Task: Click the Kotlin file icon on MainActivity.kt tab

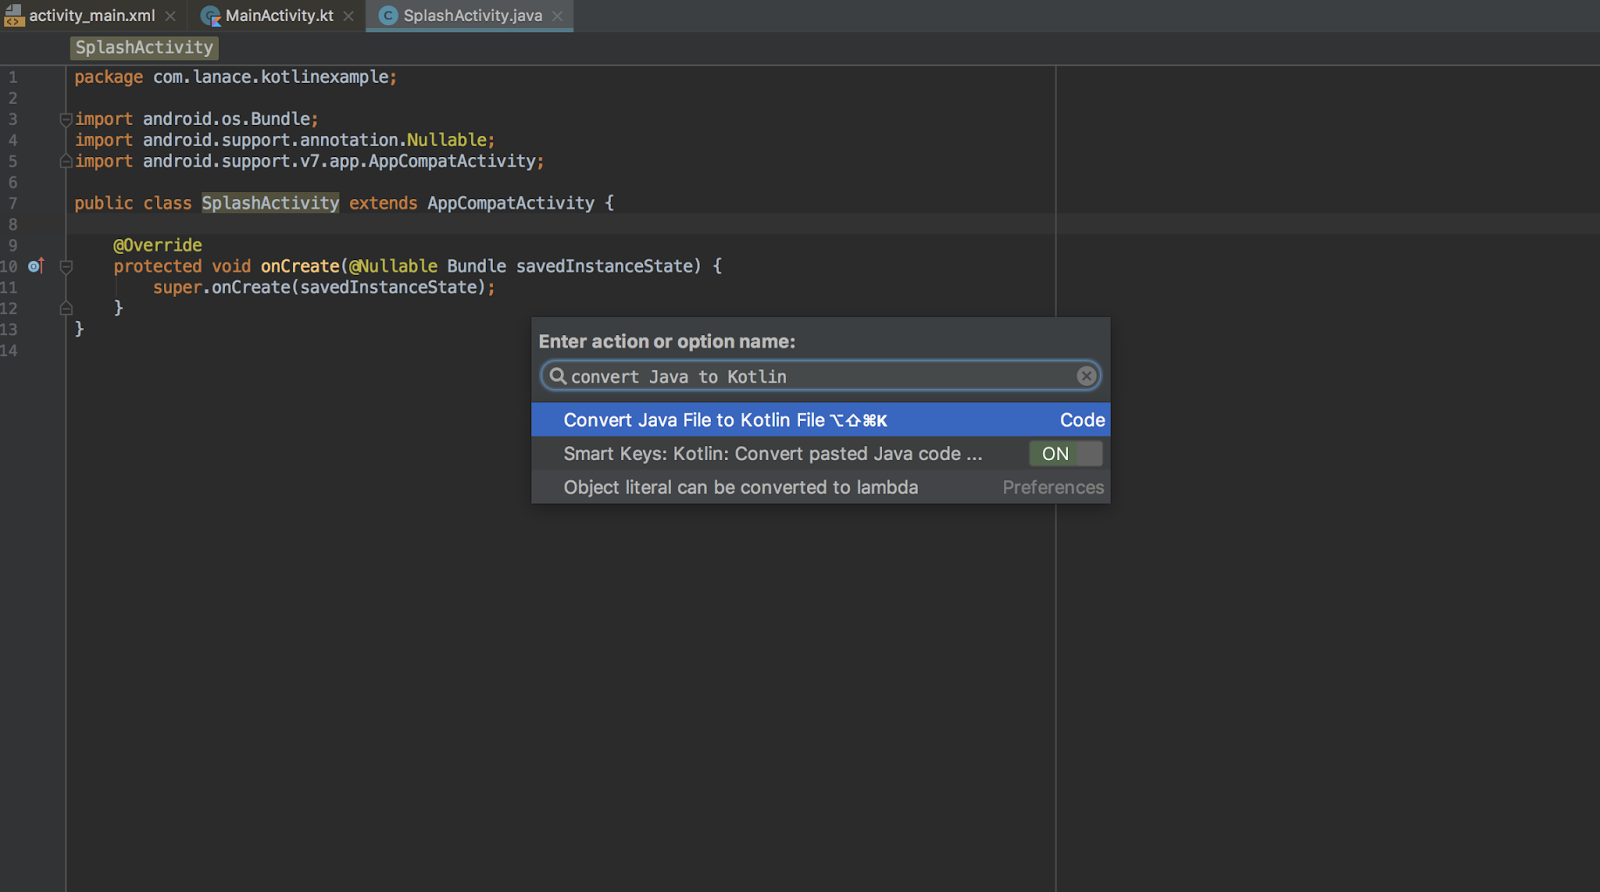Action: click(210, 16)
